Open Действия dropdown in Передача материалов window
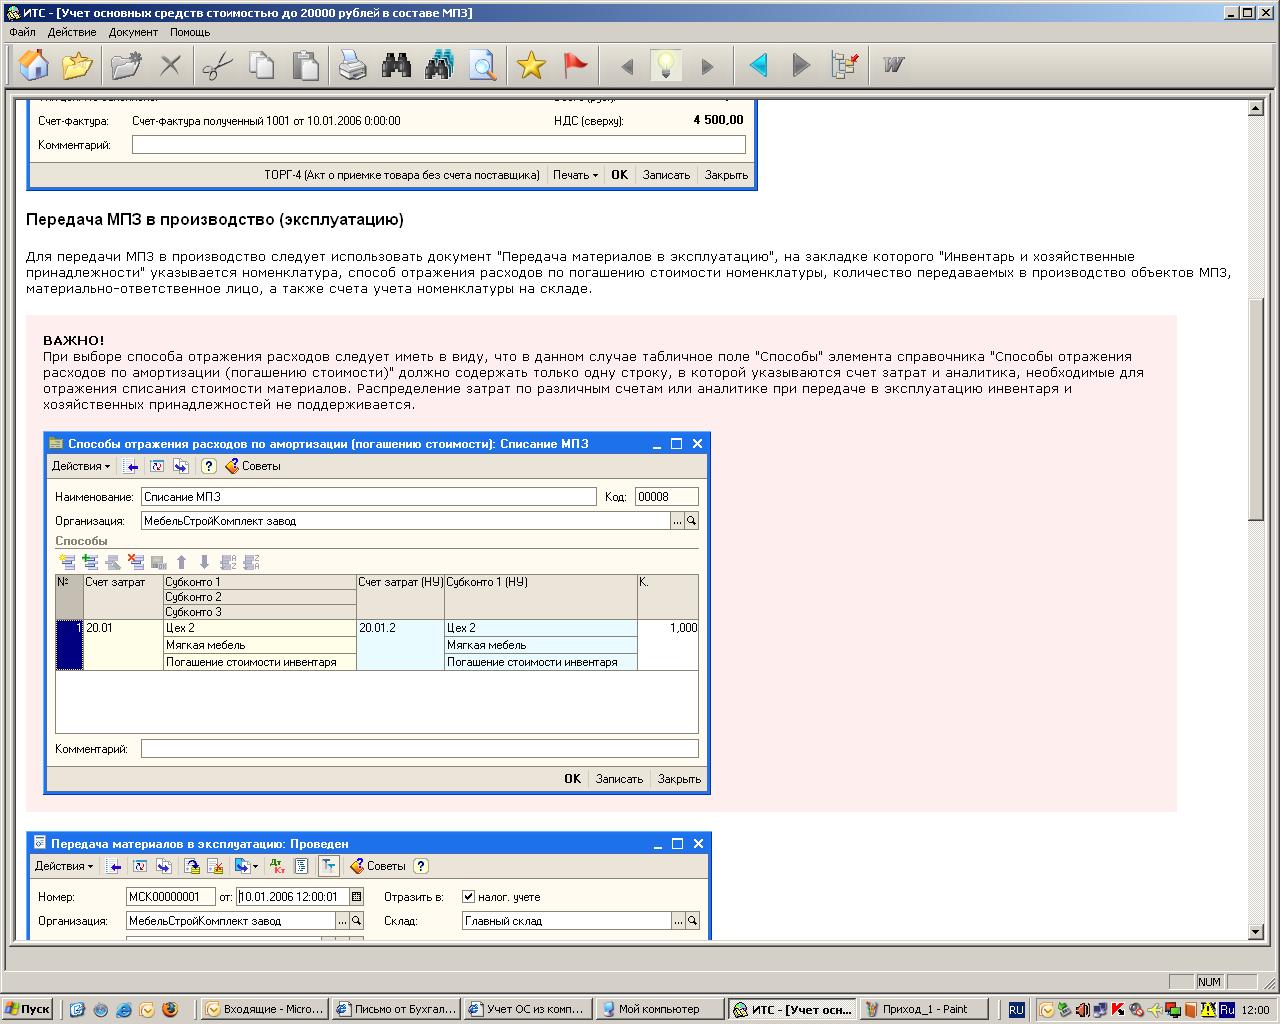This screenshot has width=1280, height=1024. [64, 866]
